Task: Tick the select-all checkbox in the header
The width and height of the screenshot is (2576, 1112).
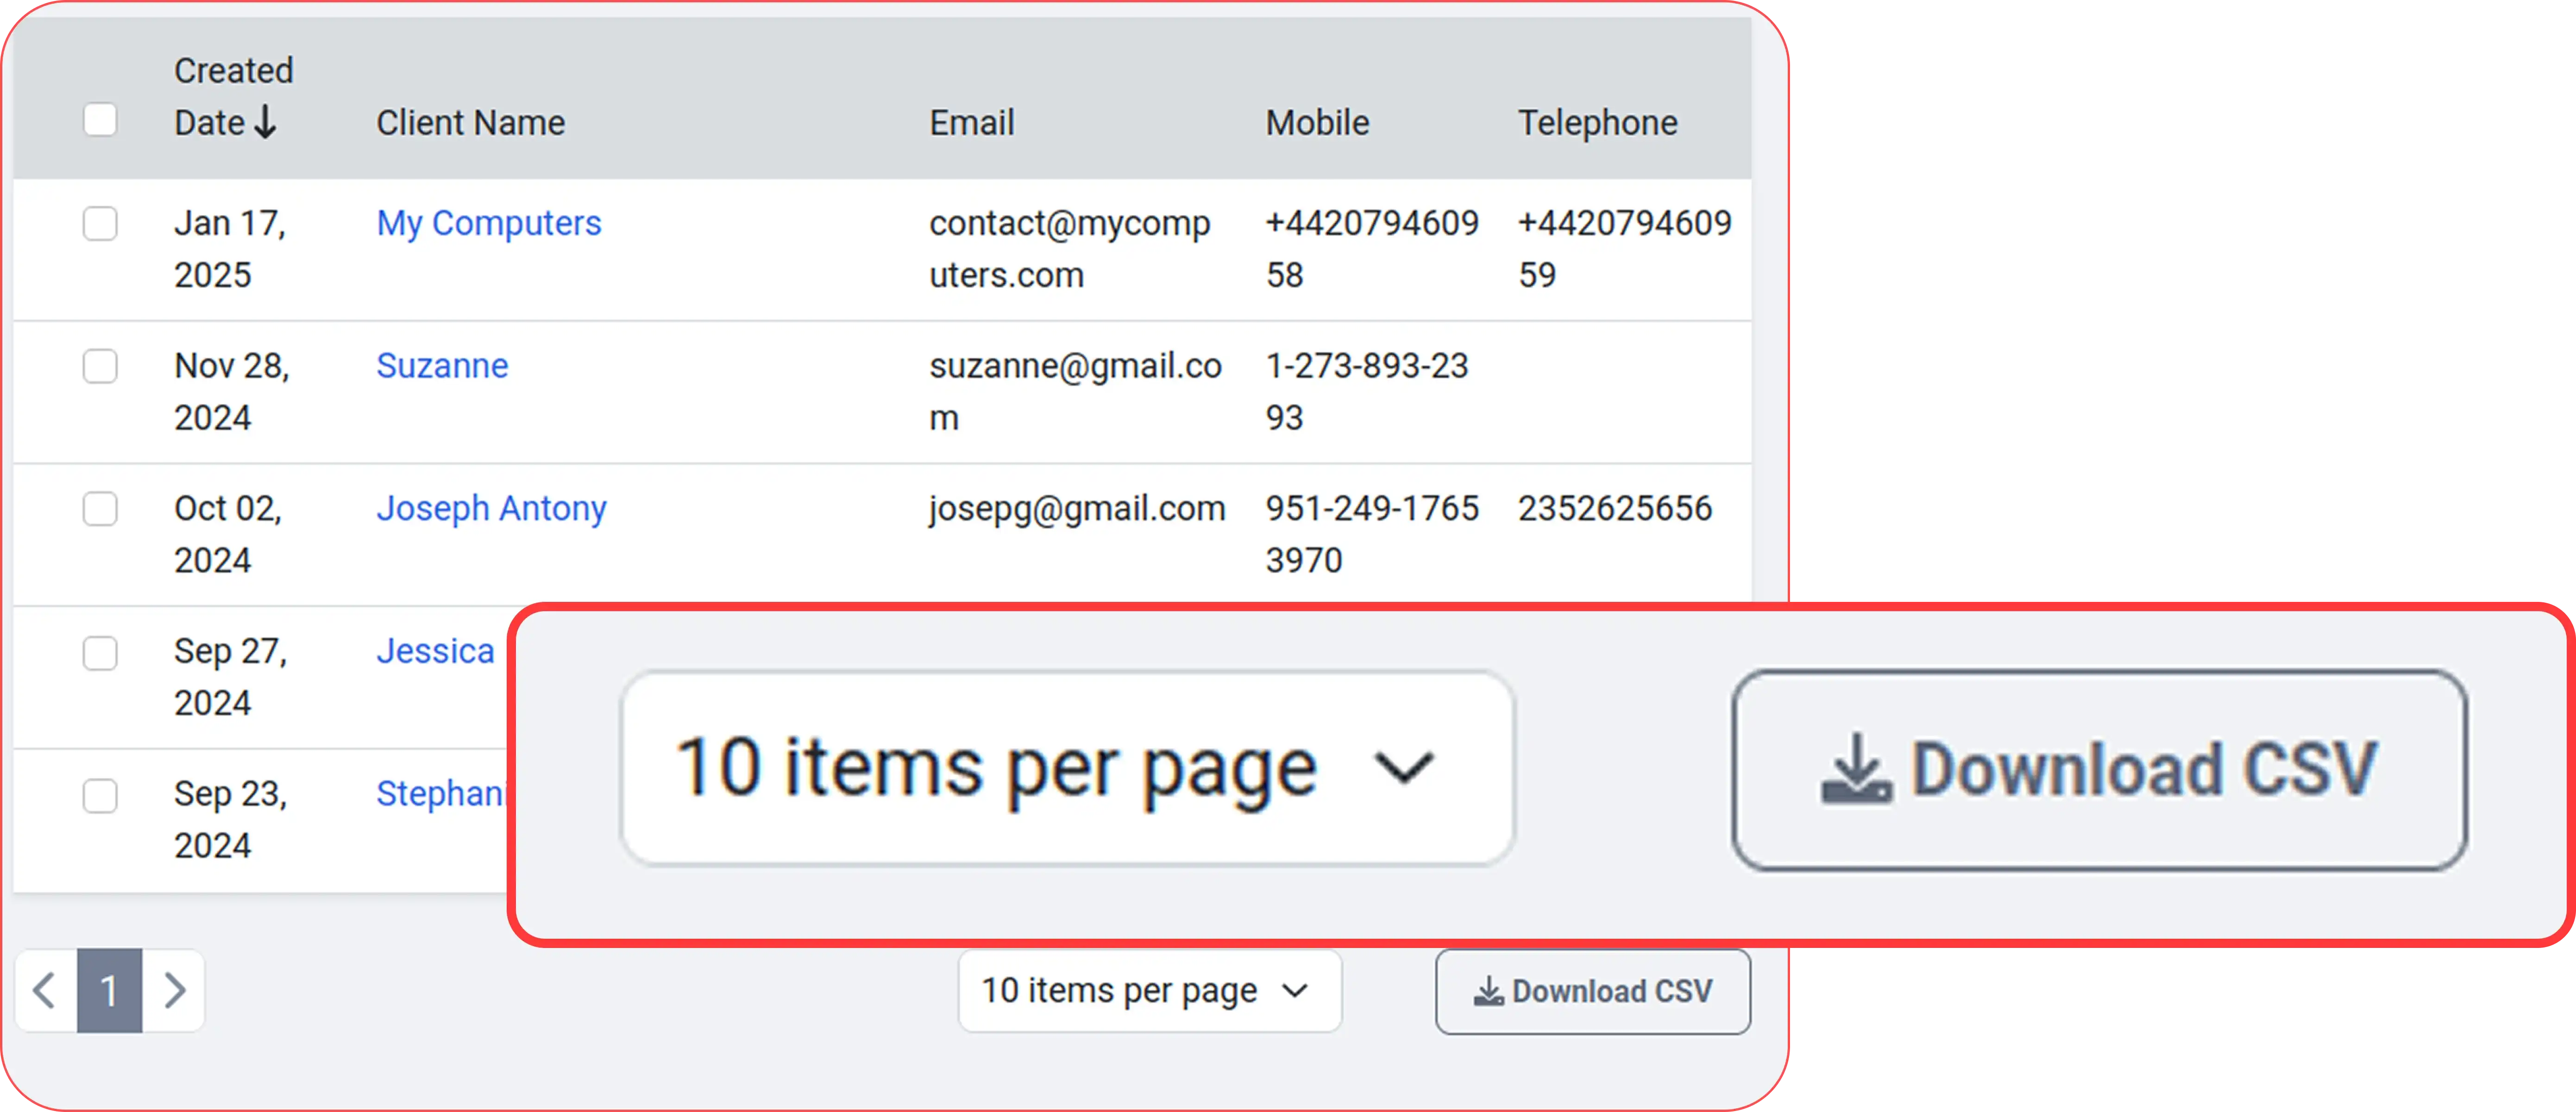Action: (100, 120)
